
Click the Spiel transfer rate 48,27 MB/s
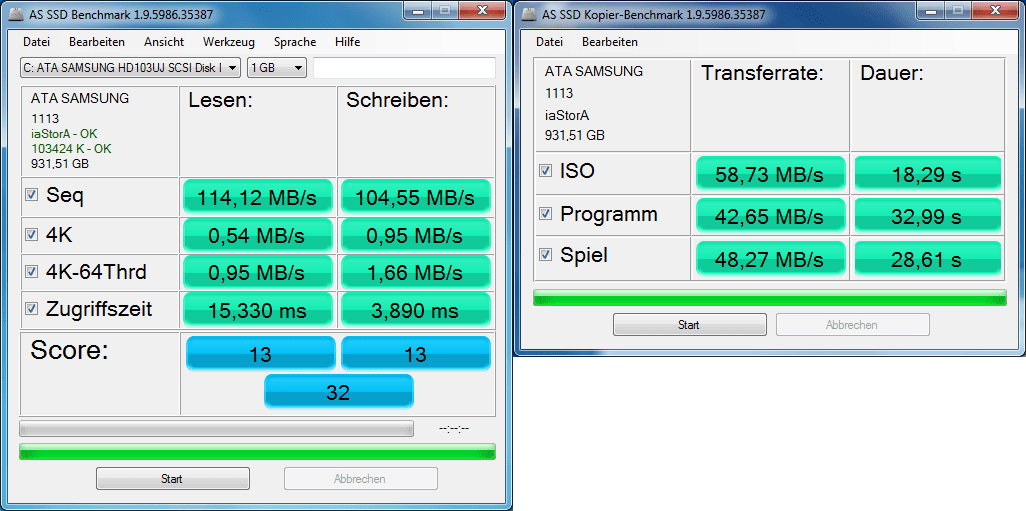coord(771,258)
